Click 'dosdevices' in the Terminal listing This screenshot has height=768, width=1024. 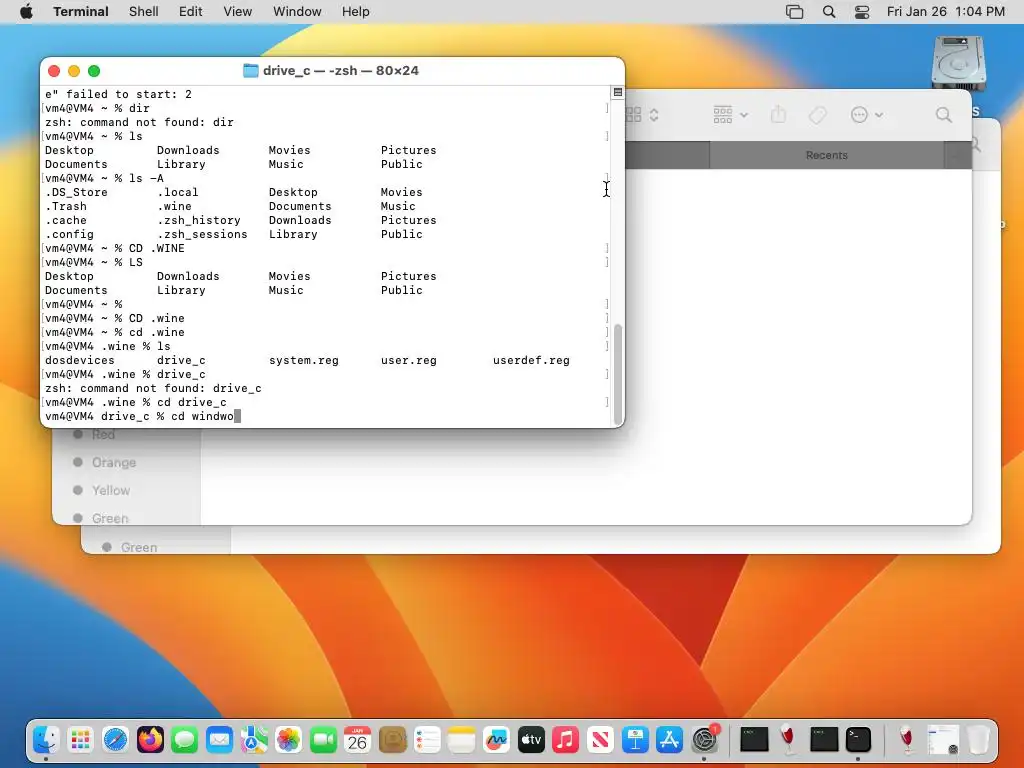pos(80,360)
